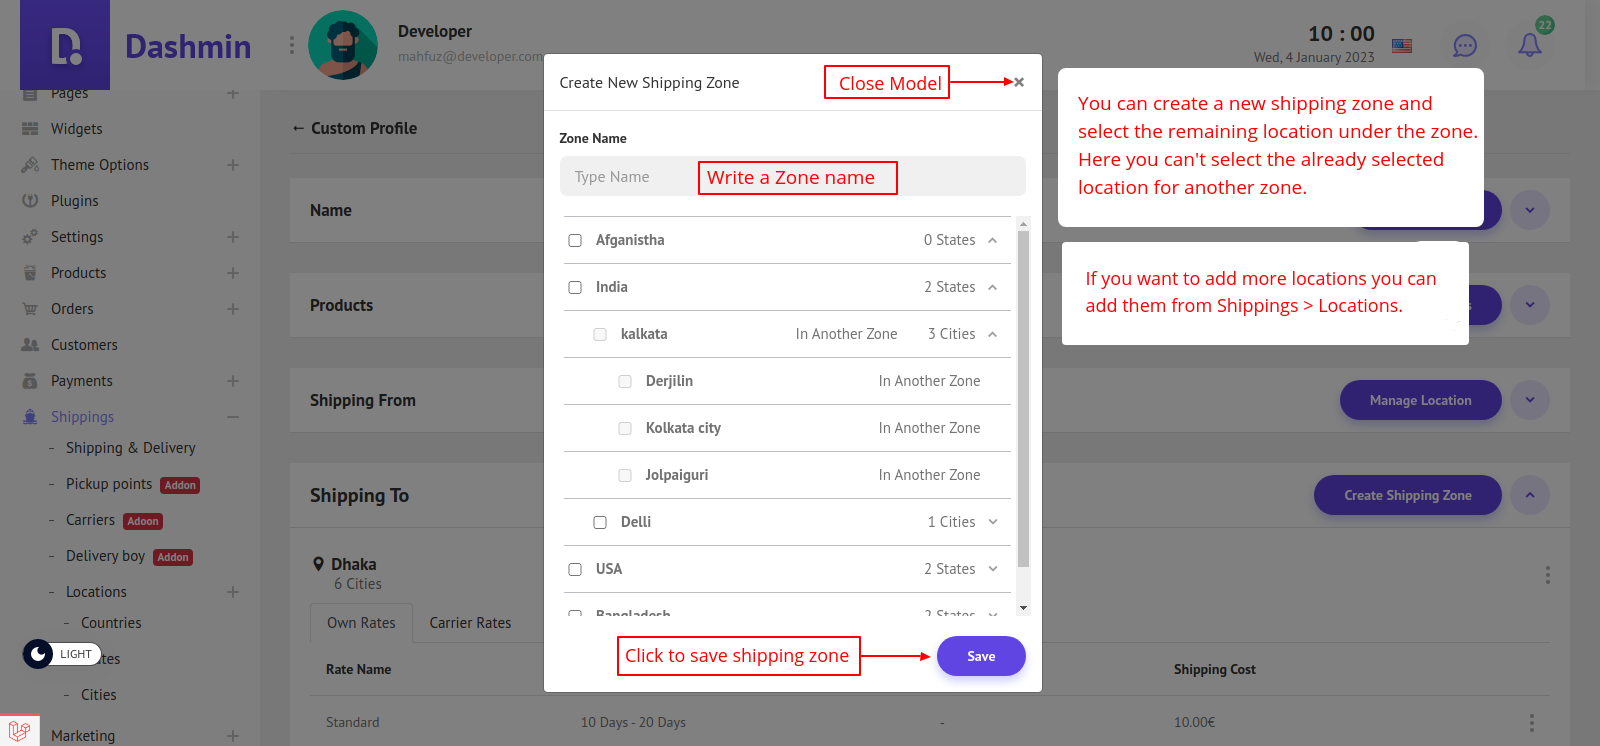1600x746 pixels.
Task: Tick the Delli state checkbox
Action: click(600, 522)
